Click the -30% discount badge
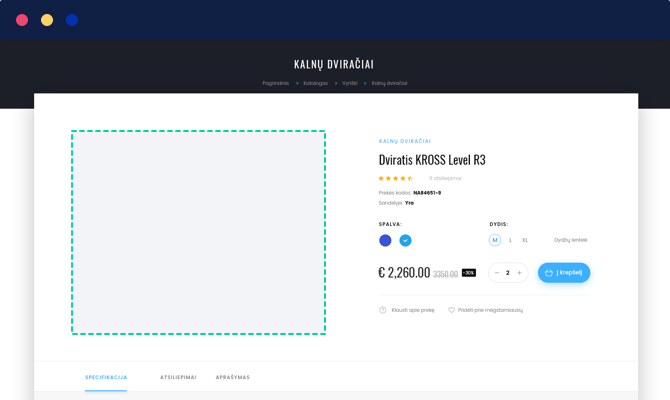 (x=469, y=273)
